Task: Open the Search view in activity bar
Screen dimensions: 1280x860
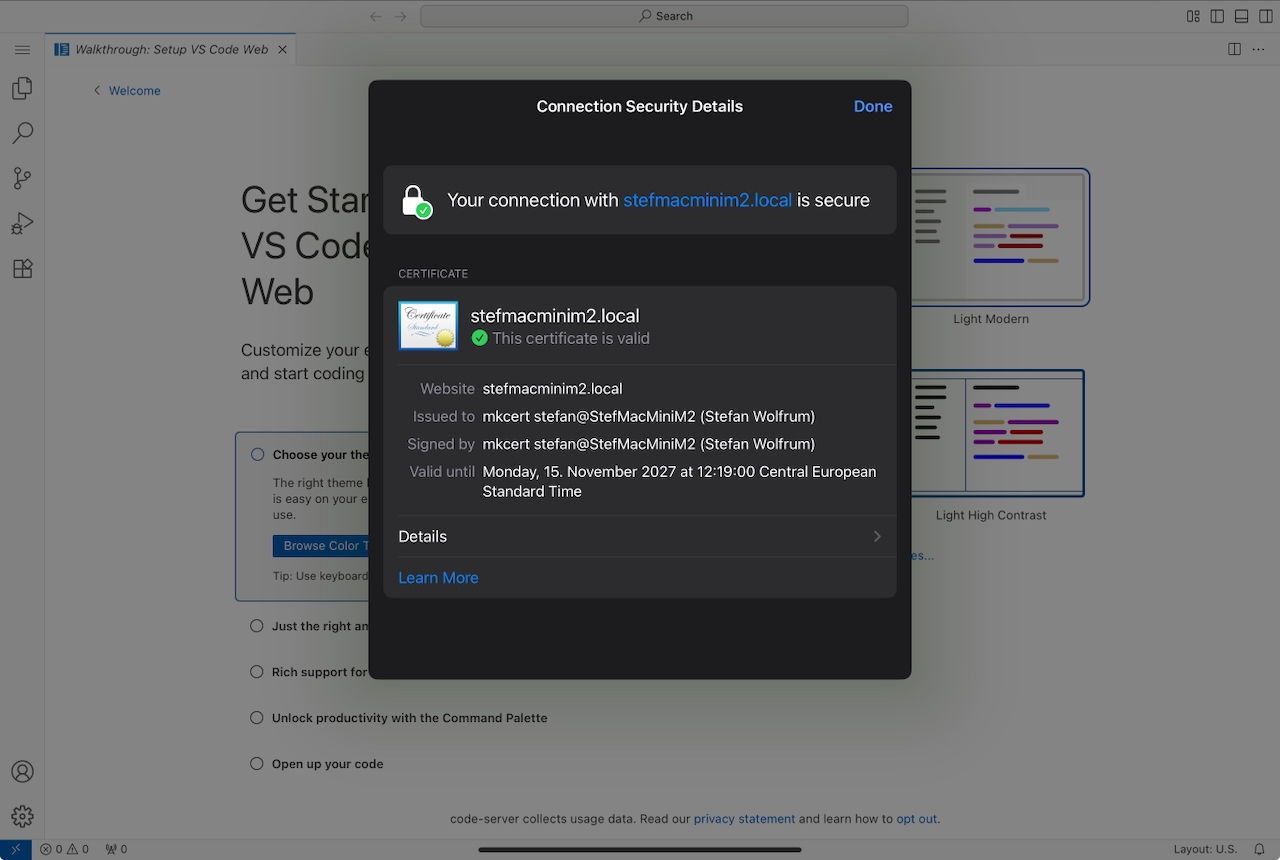Action: (x=22, y=133)
